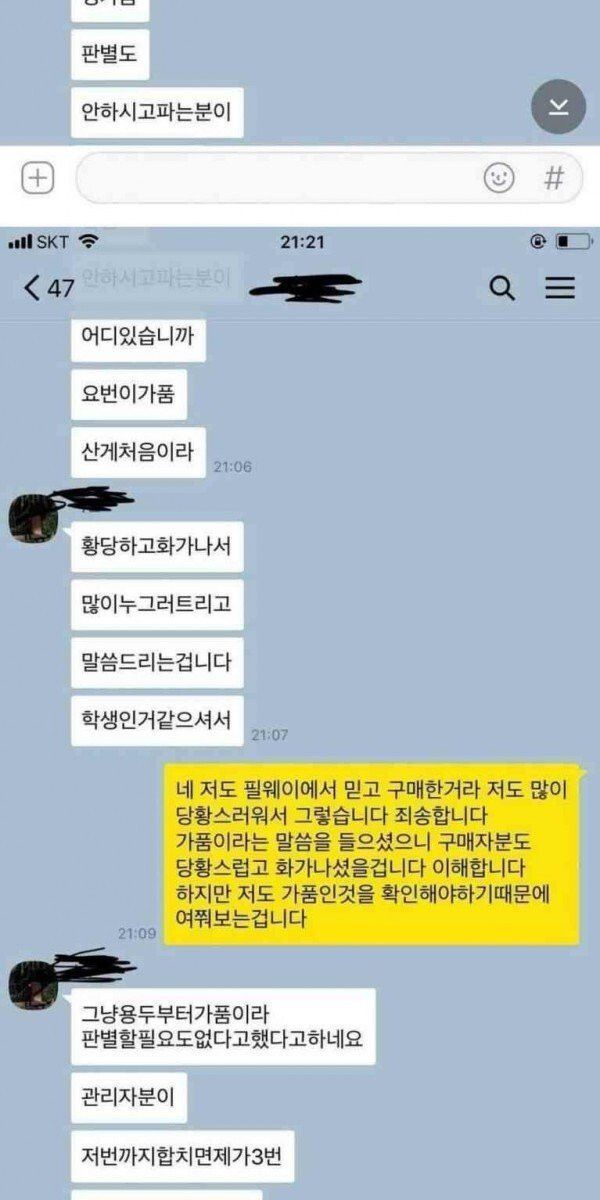This screenshot has width=600, height=1200.
Task: Select the yellow sent message bubble
Action: [x=372, y=855]
